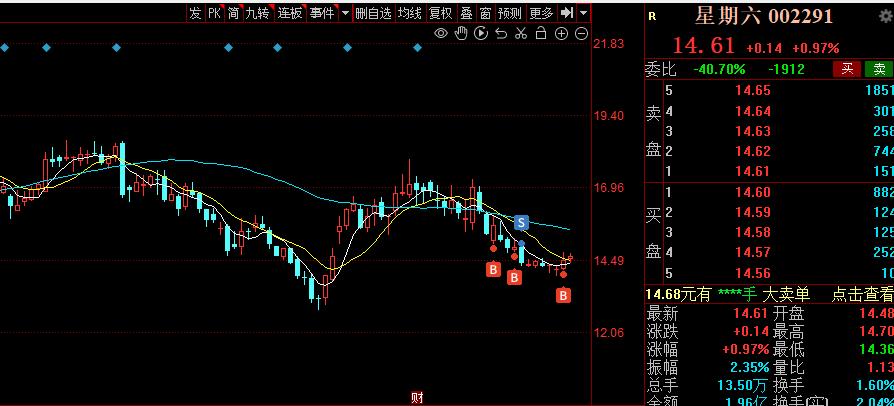Click the 简 toolbar button
This screenshot has height=406, width=894.
[x=233, y=13]
